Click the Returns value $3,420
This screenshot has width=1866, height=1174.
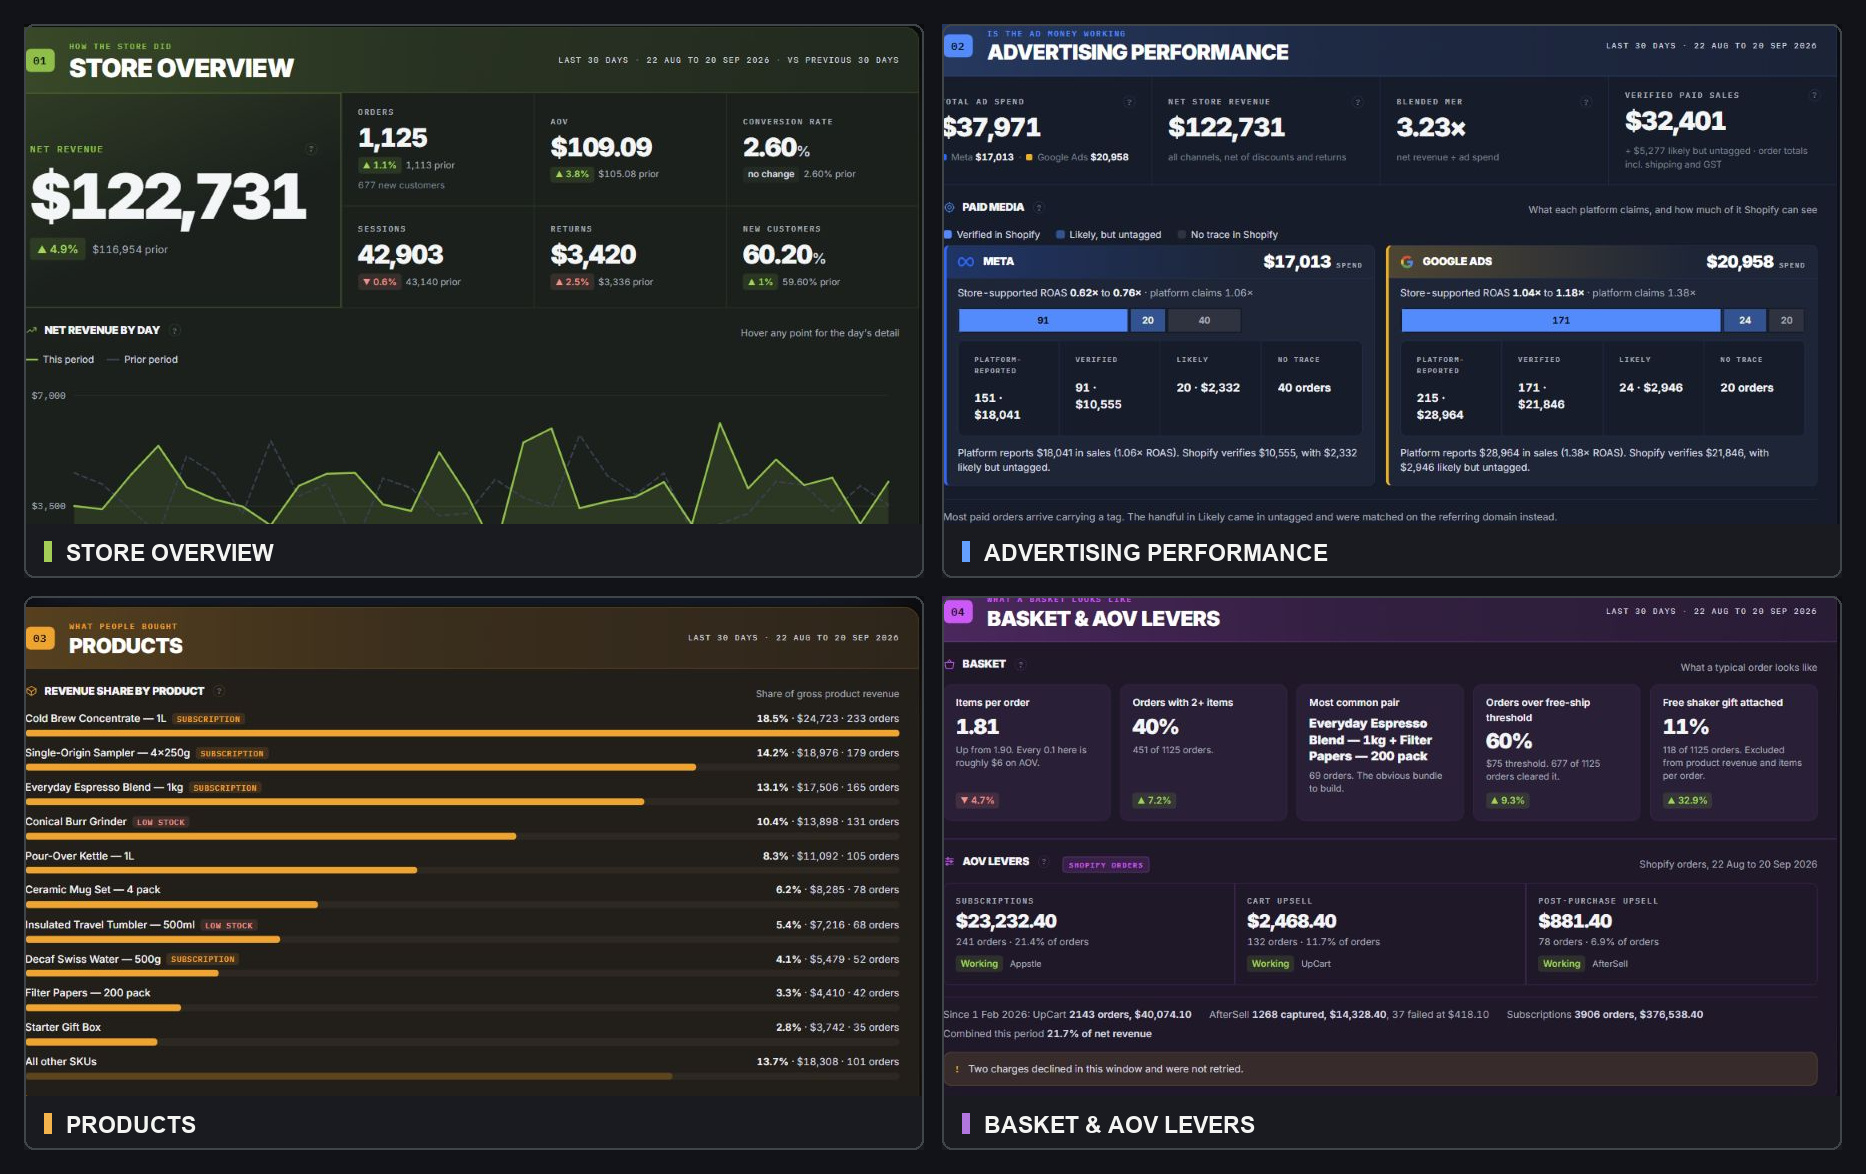(x=593, y=255)
